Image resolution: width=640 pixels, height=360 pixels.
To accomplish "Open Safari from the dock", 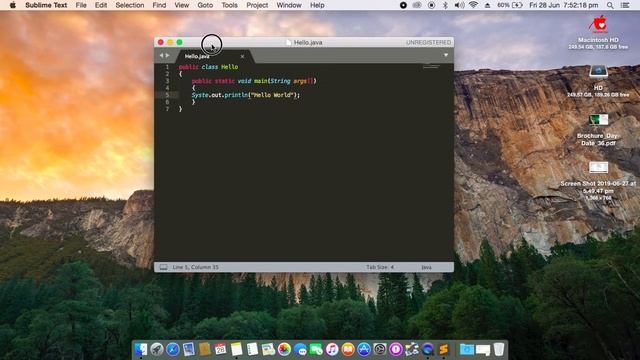I will (173, 349).
